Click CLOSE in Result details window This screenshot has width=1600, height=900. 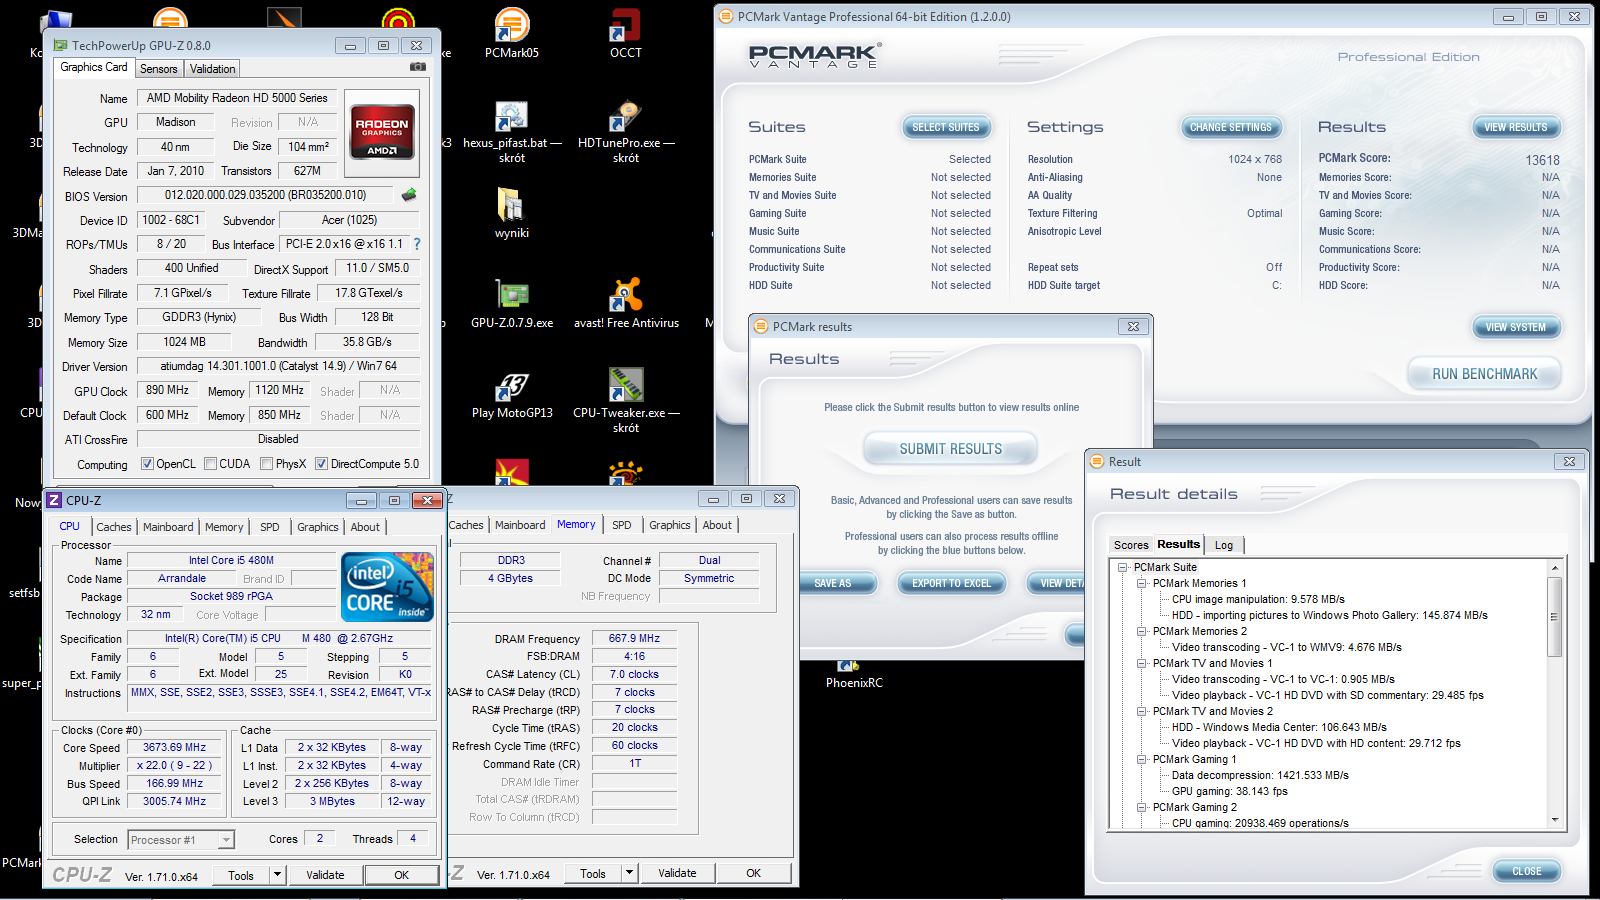coord(1527,871)
